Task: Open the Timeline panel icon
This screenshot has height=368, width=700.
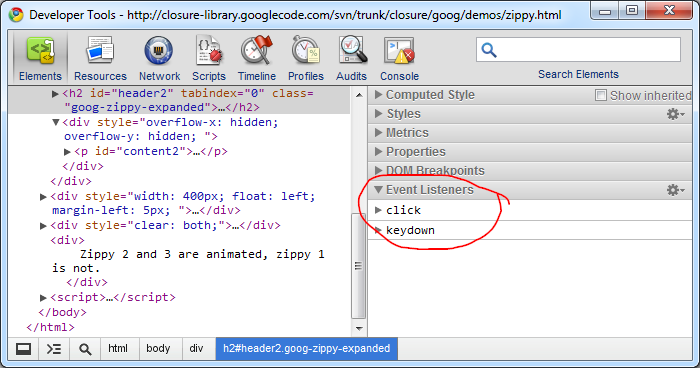Action: (257, 50)
